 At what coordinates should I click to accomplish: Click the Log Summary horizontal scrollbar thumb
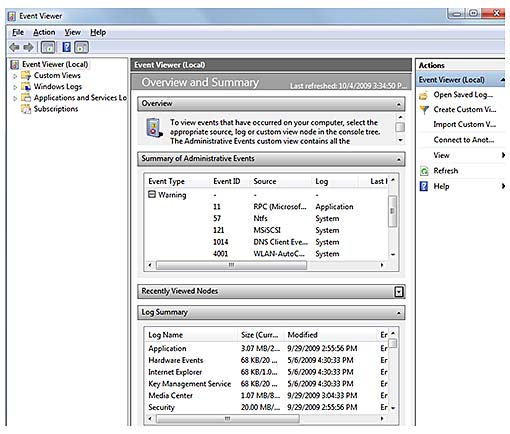click(x=228, y=419)
